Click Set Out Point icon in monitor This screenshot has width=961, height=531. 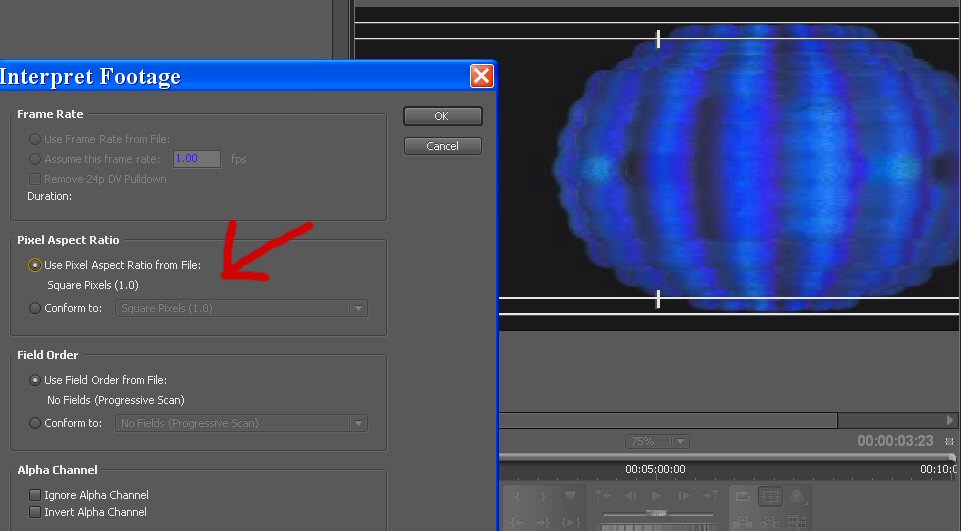(x=544, y=497)
